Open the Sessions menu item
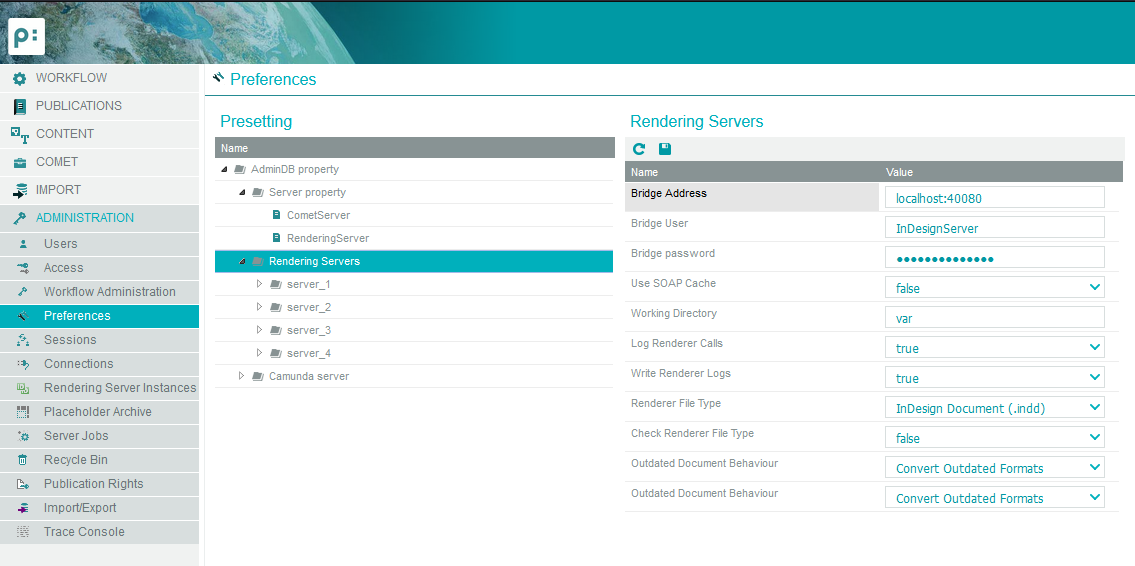 (70, 340)
